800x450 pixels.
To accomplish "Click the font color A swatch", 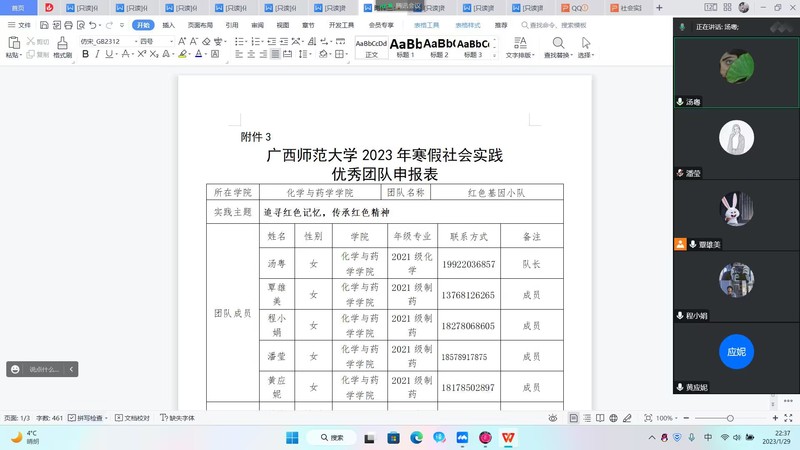I will click(x=198, y=54).
